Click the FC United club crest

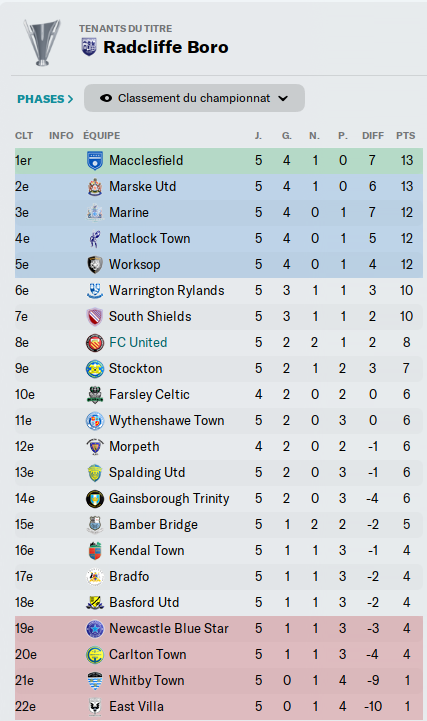tap(95, 343)
